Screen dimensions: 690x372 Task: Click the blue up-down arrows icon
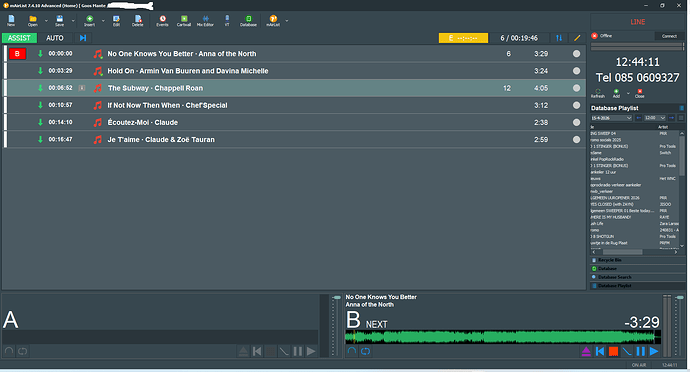pyautogui.click(x=559, y=38)
